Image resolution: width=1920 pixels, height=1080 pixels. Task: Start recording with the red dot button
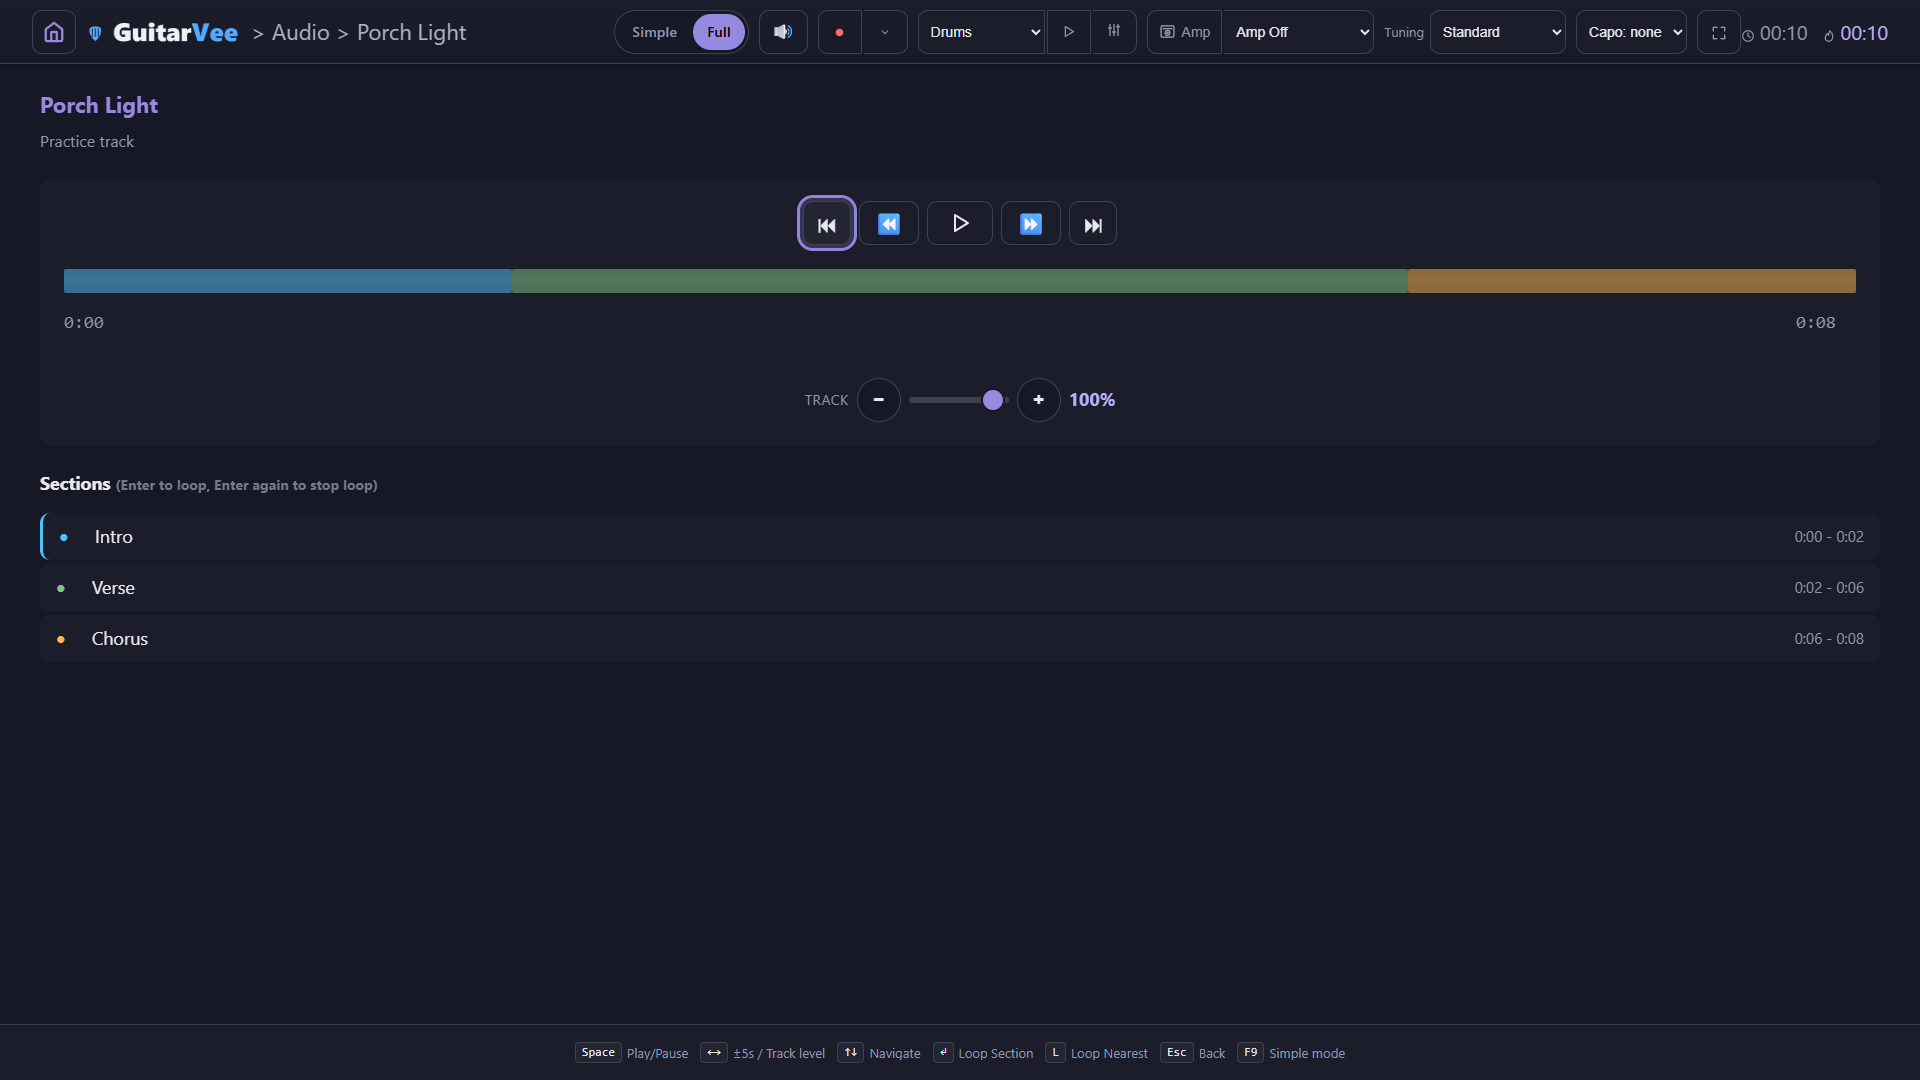840,32
